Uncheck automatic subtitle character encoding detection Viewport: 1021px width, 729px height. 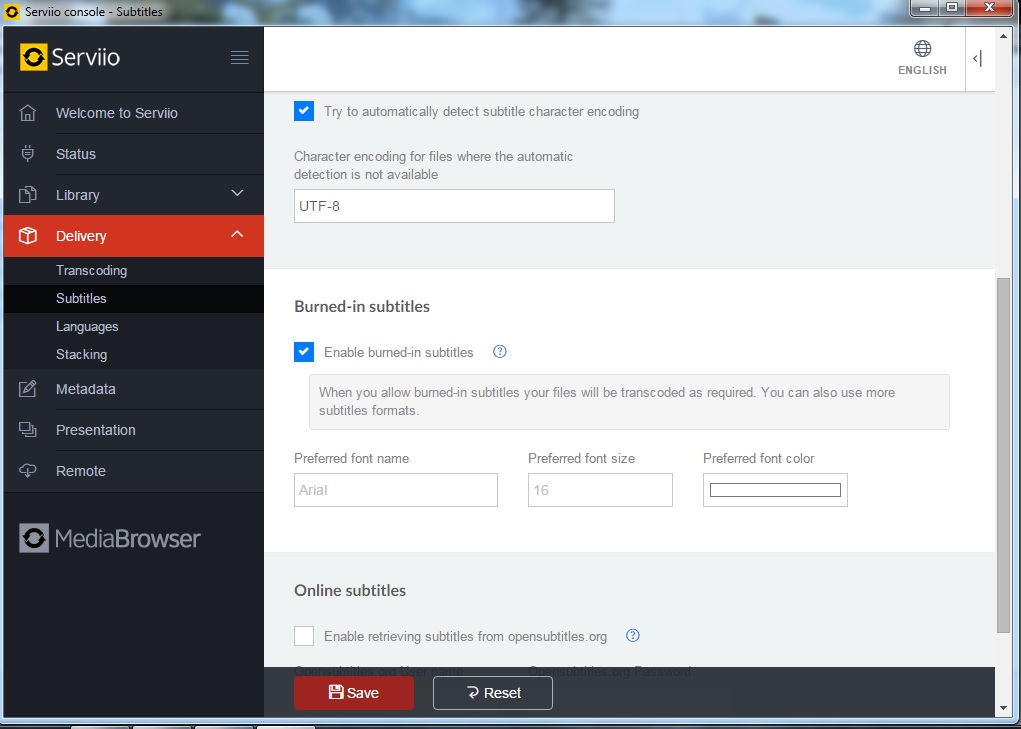[x=304, y=111]
